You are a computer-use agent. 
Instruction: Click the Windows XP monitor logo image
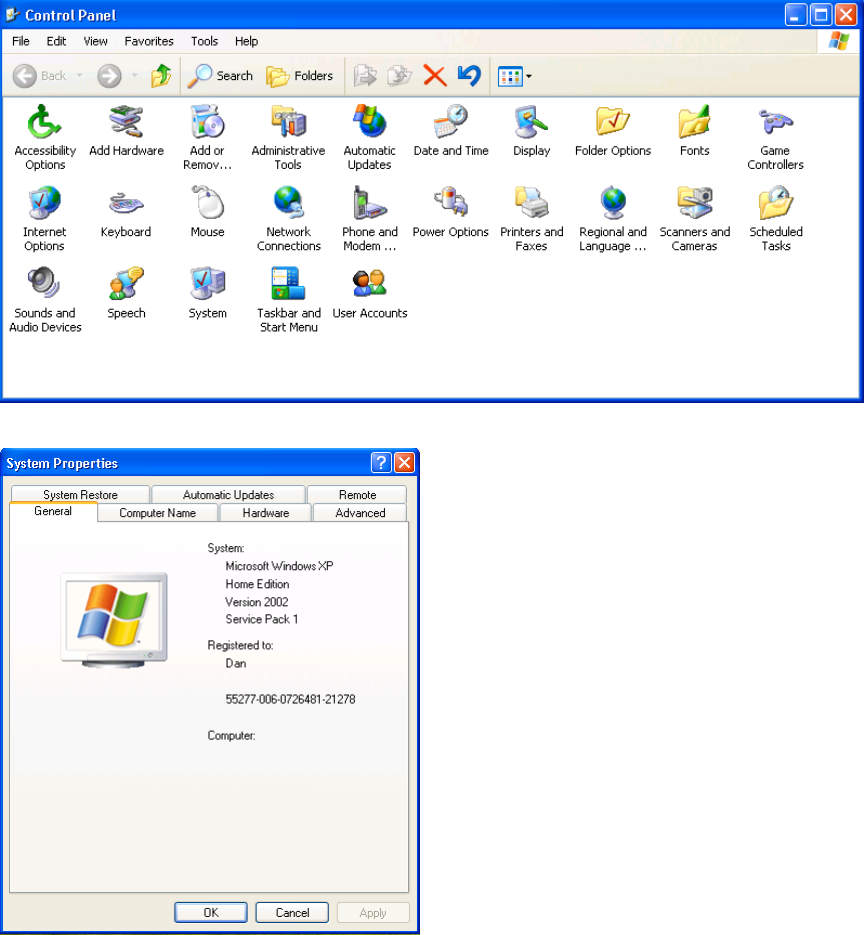tap(114, 620)
